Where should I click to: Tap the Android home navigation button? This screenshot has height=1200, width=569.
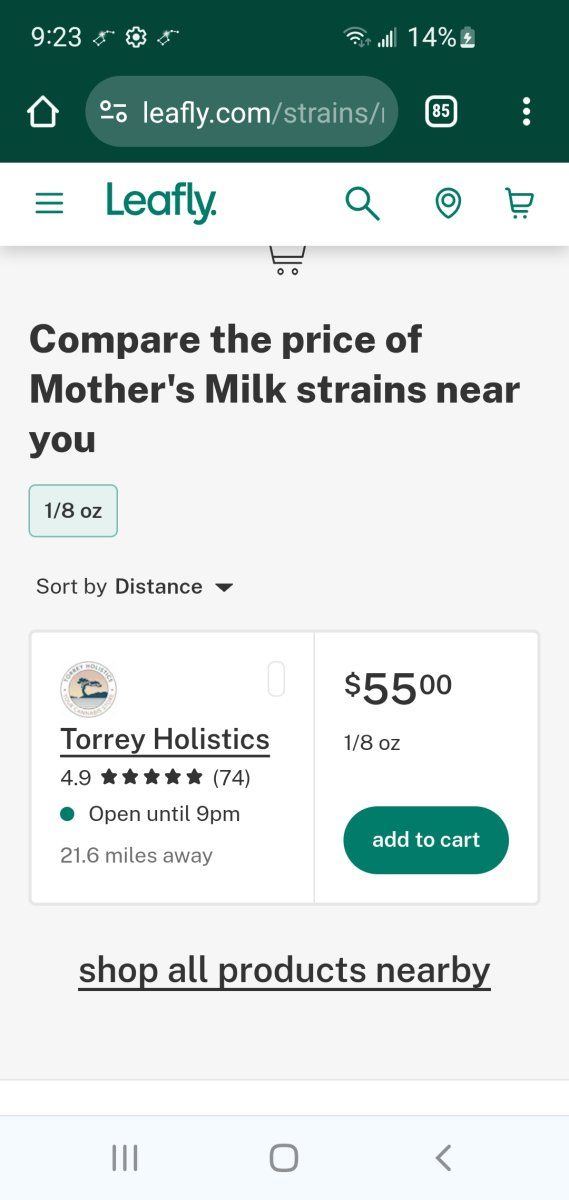point(284,1158)
